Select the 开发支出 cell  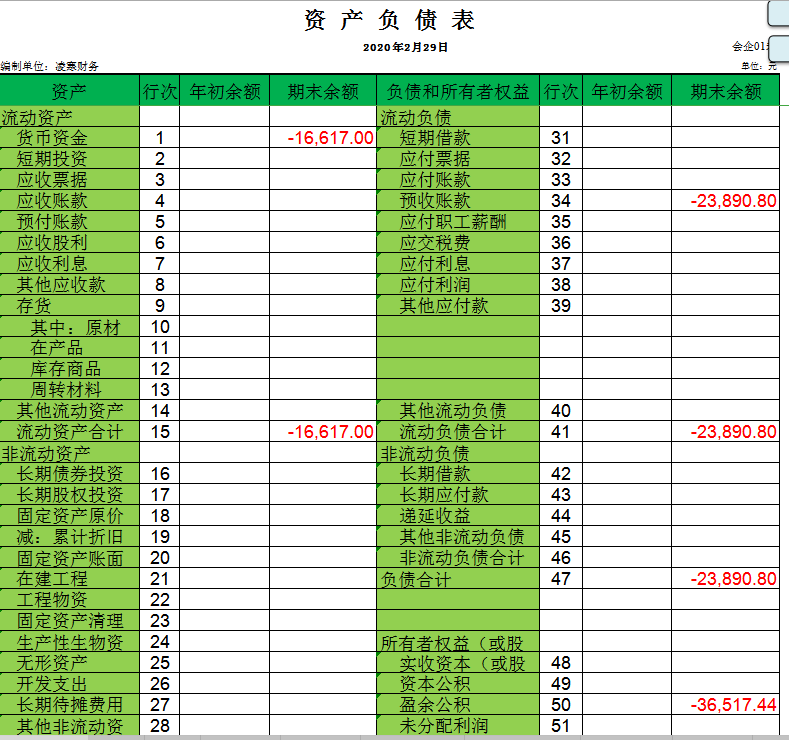coord(69,684)
